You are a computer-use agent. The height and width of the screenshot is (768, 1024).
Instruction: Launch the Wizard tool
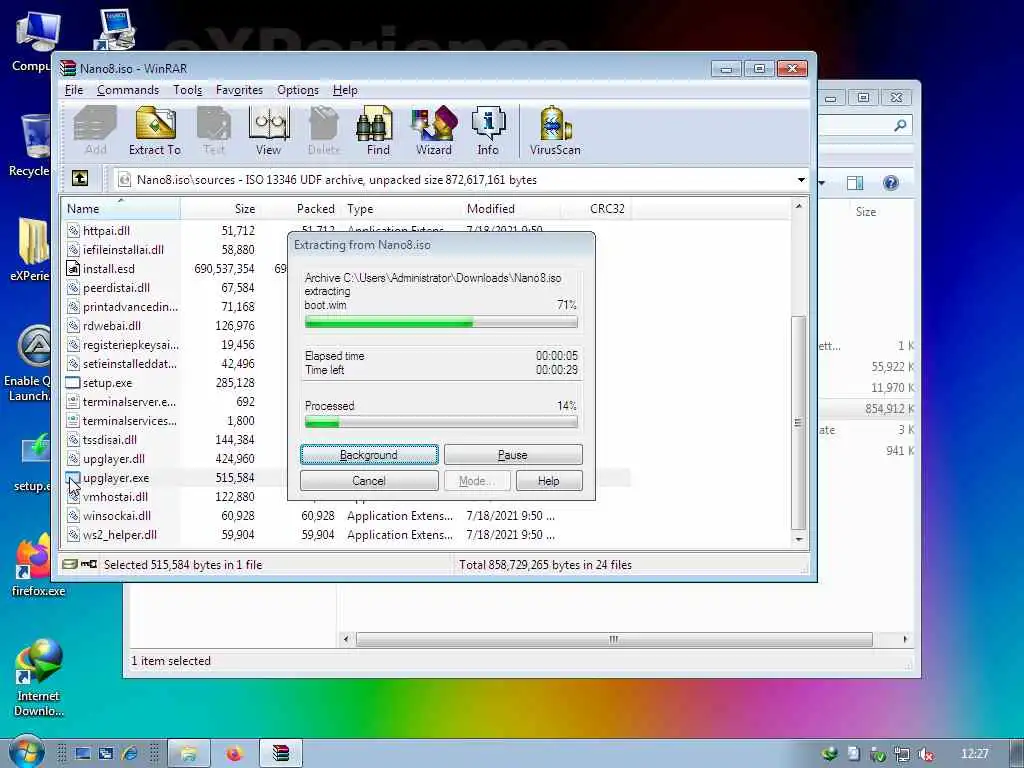[x=434, y=131]
